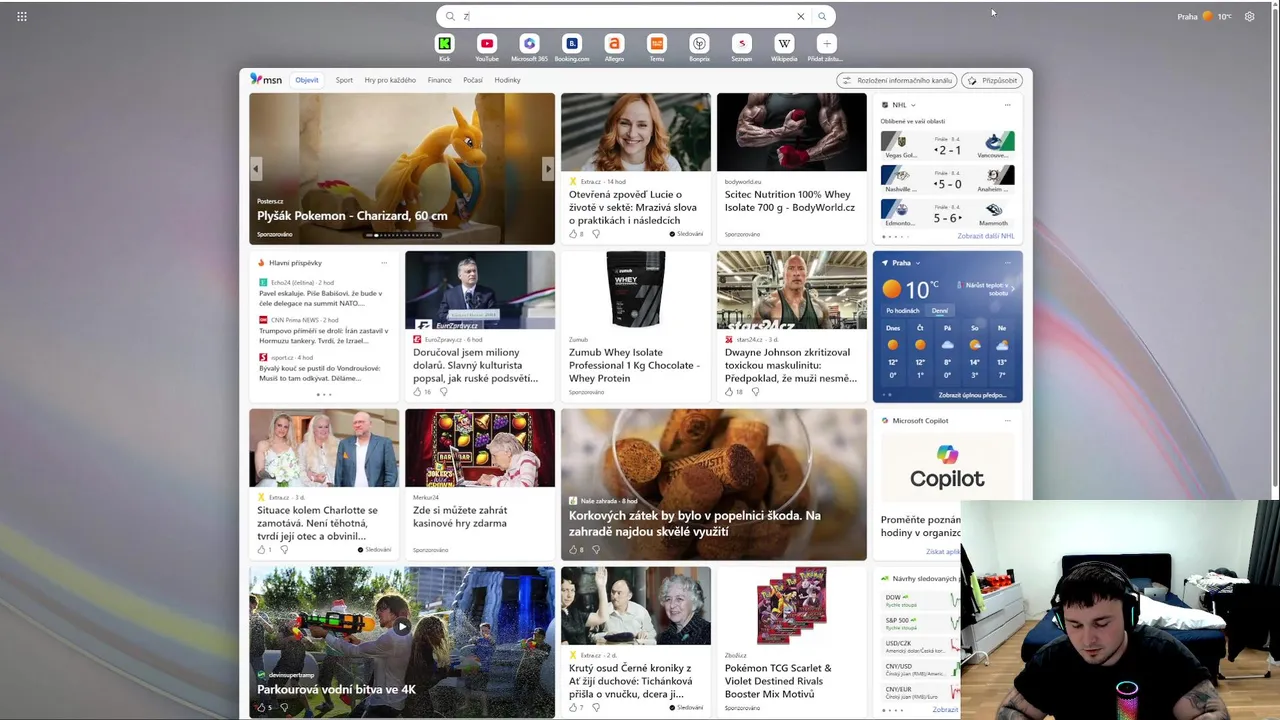Open the Nashville vs Anaheim score row
This screenshot has width=1280, height=720.
point(947,180)
